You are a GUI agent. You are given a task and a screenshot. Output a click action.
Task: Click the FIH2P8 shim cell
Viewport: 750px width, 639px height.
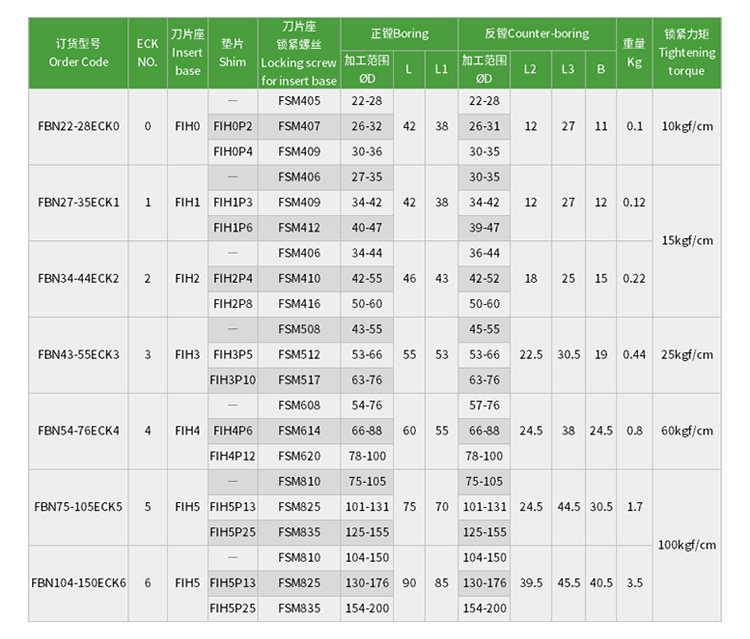tap(233, 304)
